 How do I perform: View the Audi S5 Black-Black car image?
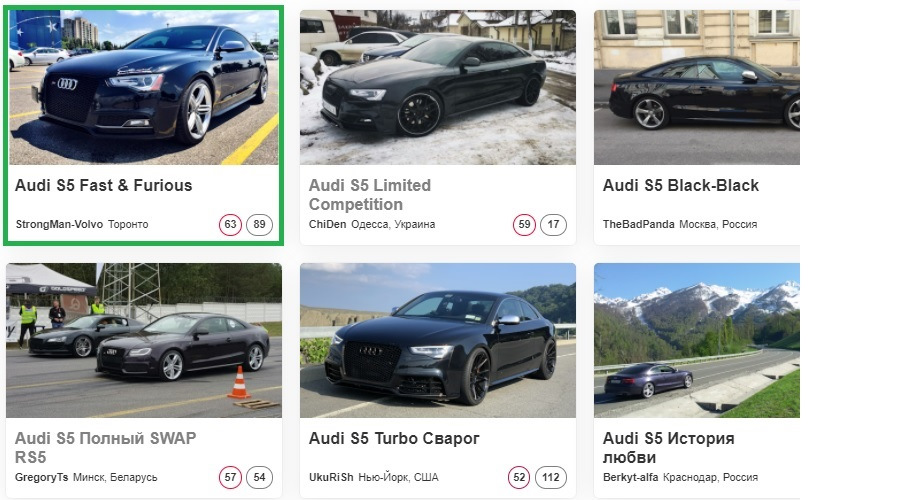[x=697, y=88]
